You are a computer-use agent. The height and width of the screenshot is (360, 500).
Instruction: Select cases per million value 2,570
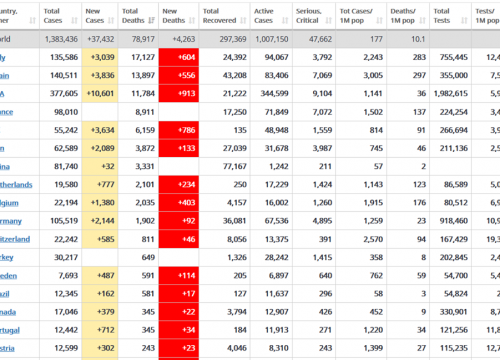(x=373, y=239)
